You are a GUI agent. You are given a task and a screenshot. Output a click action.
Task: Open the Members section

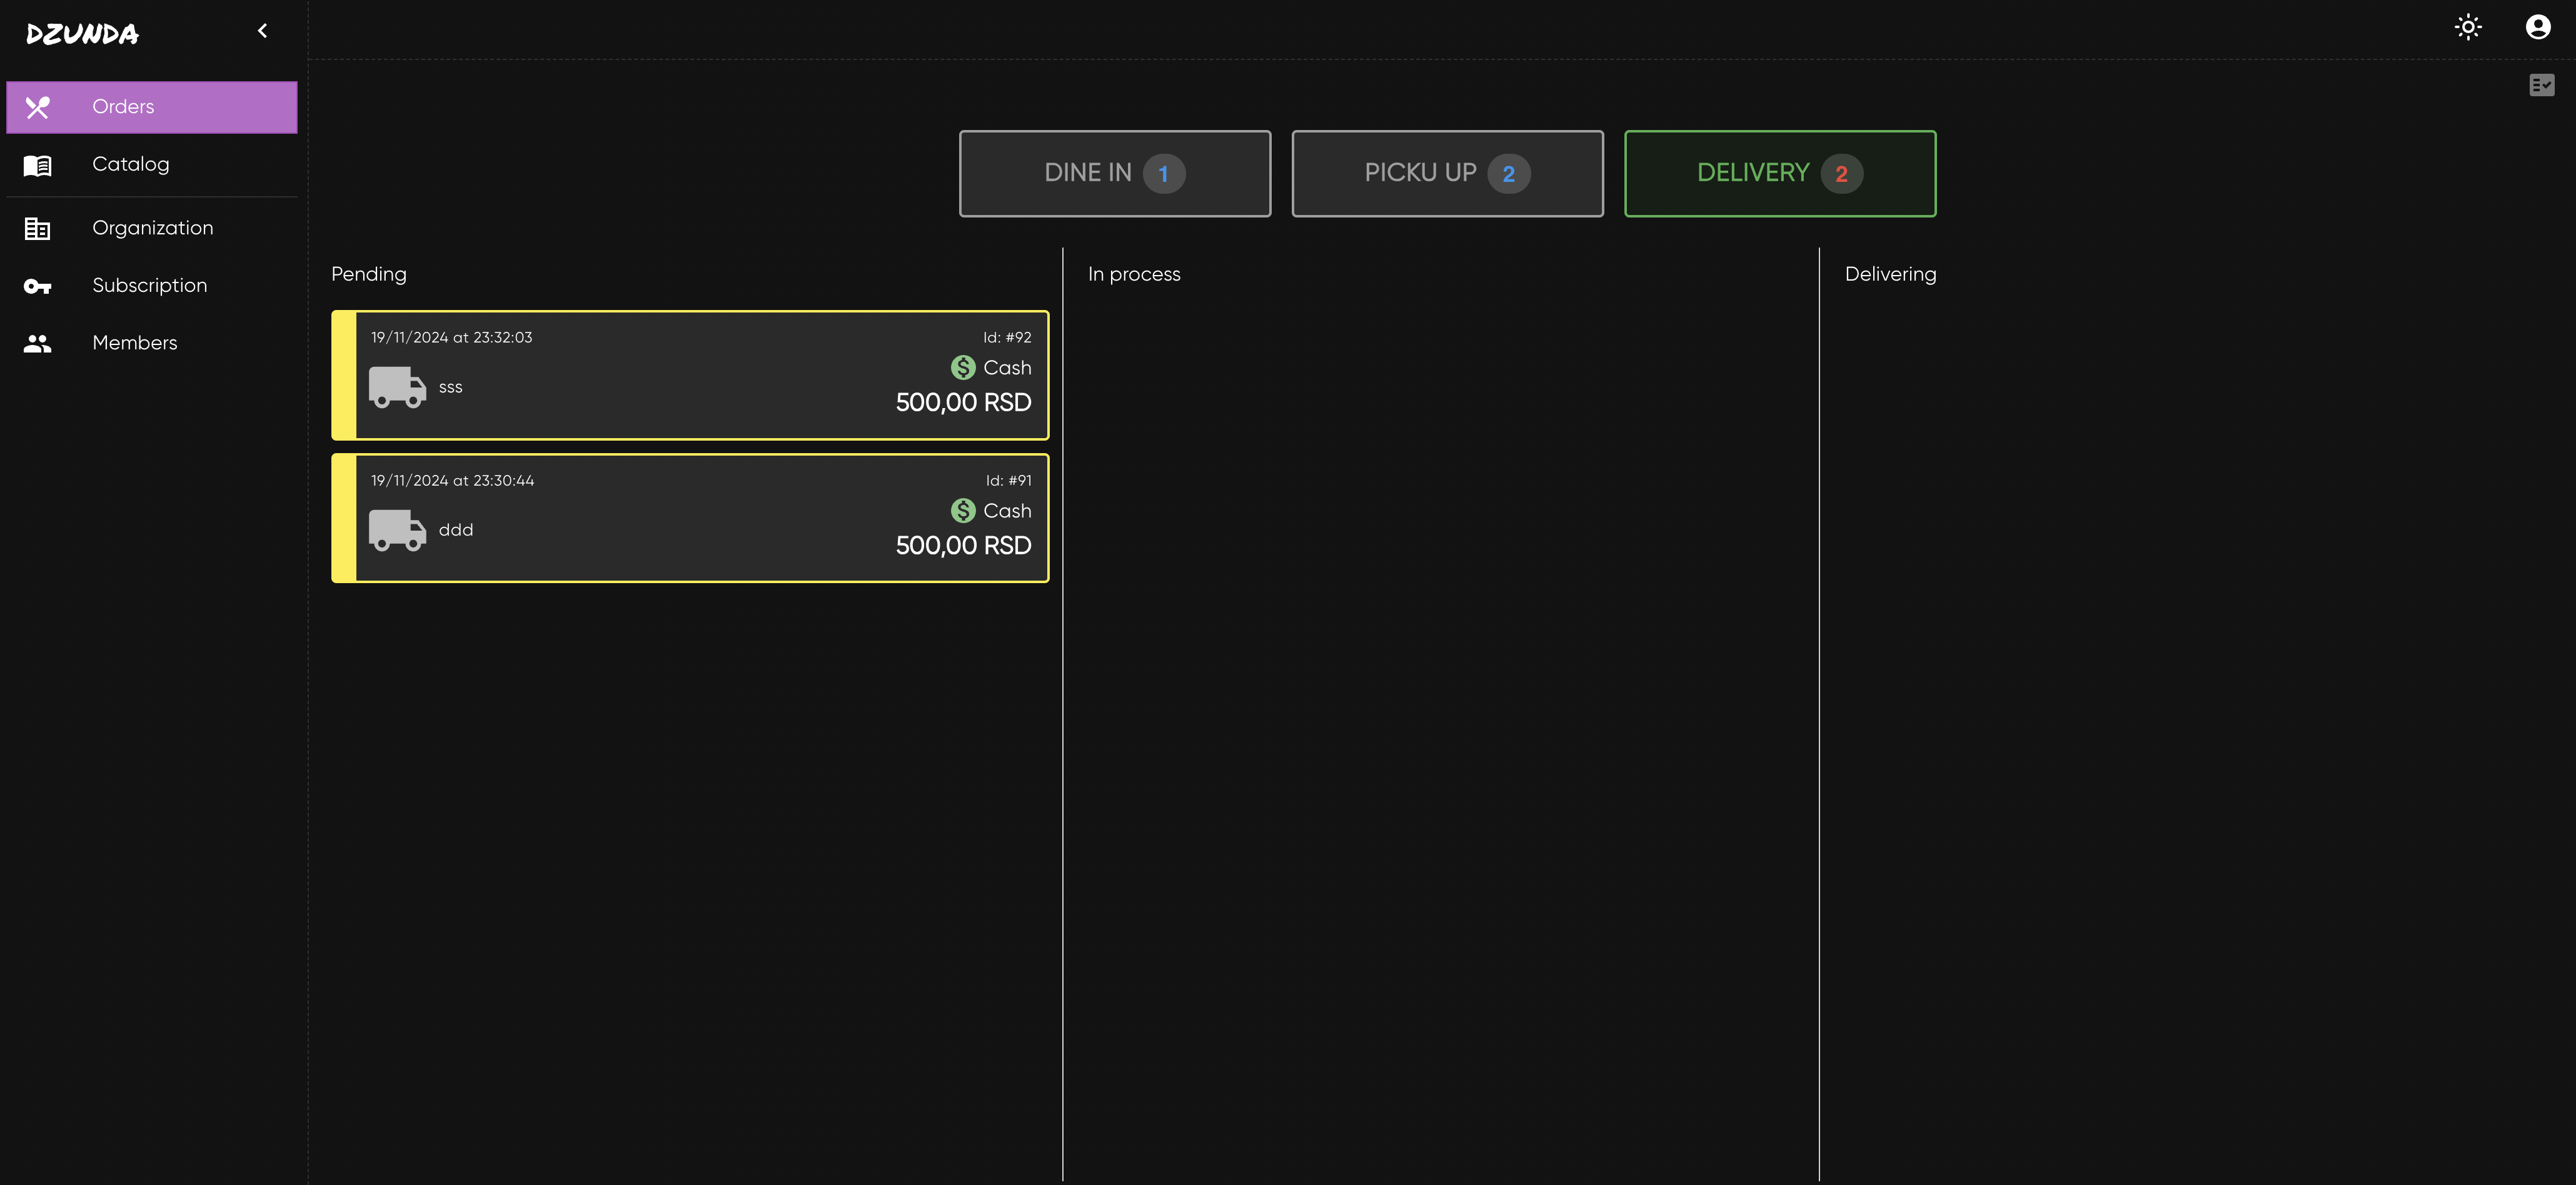135,343
